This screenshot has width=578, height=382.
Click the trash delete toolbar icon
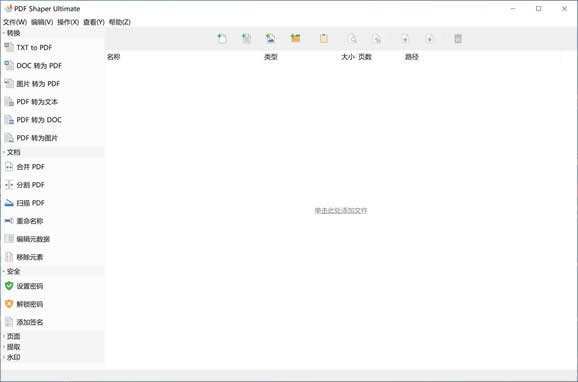[x=458, y=38]
